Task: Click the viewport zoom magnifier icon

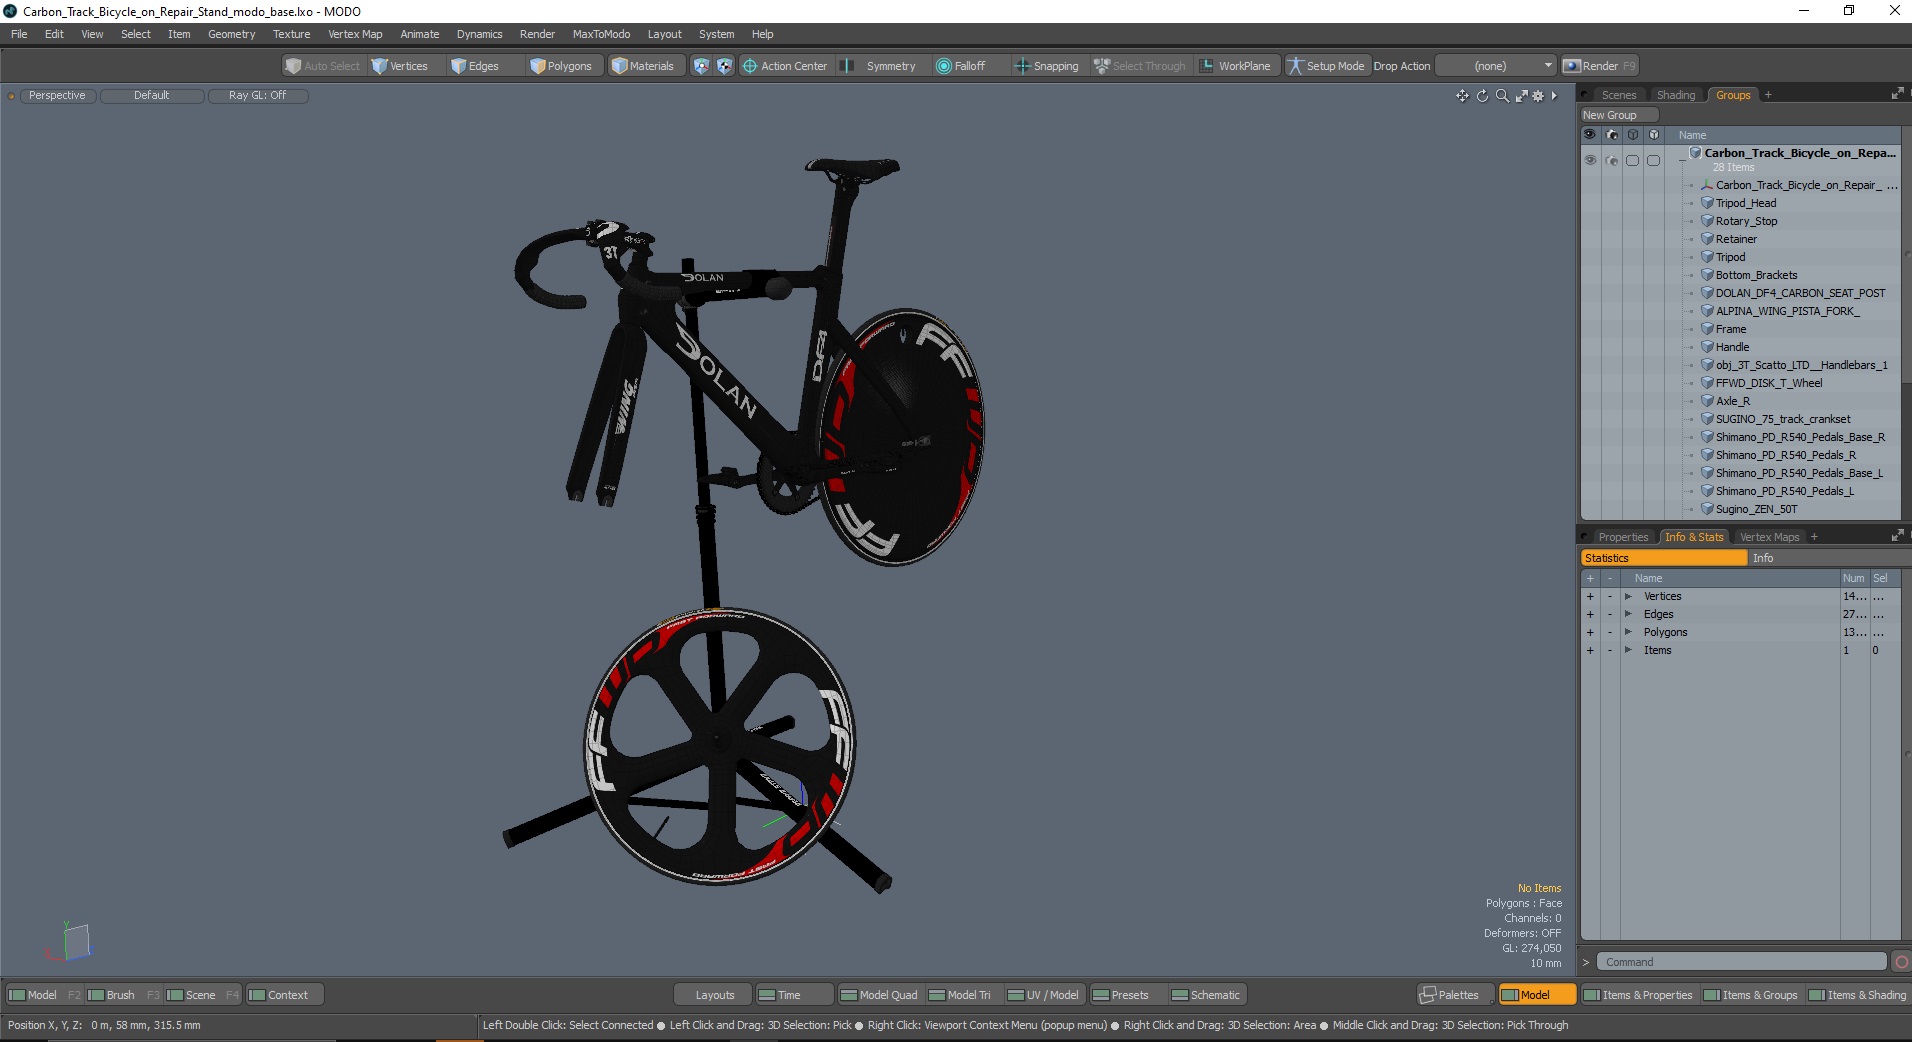Action: [x=1502, y=96]
